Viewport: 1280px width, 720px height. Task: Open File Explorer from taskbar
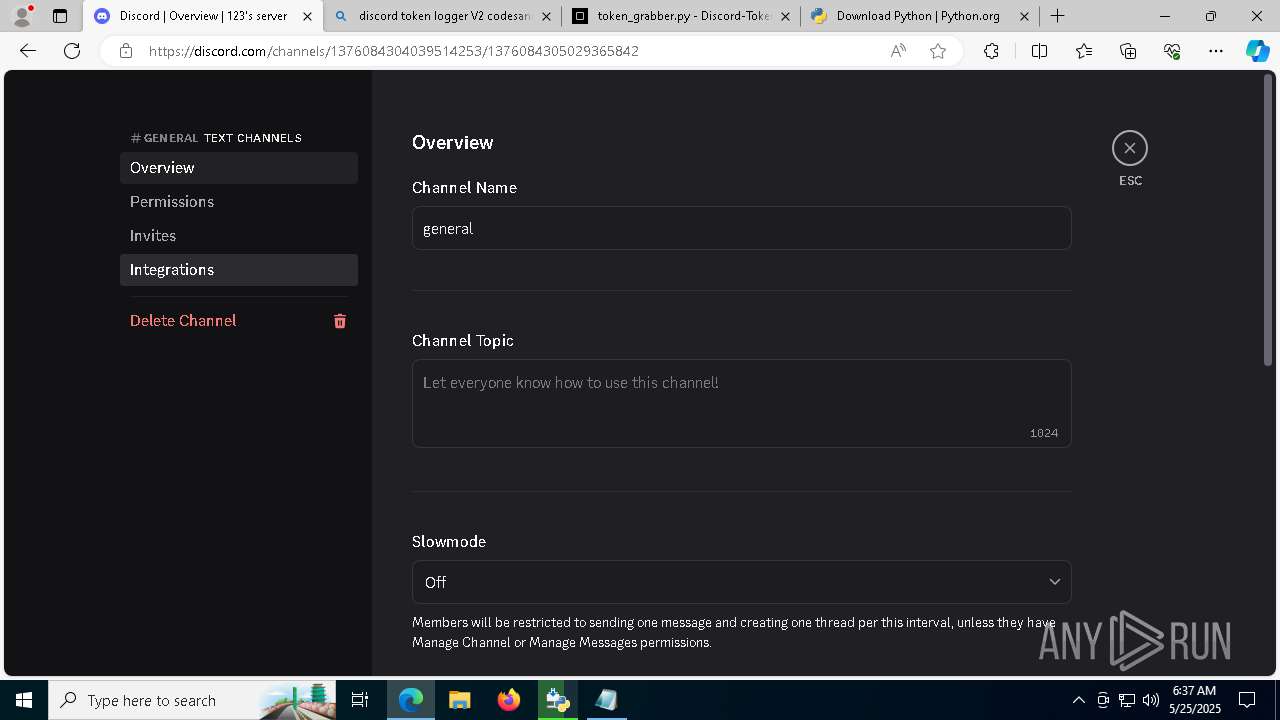459,700
